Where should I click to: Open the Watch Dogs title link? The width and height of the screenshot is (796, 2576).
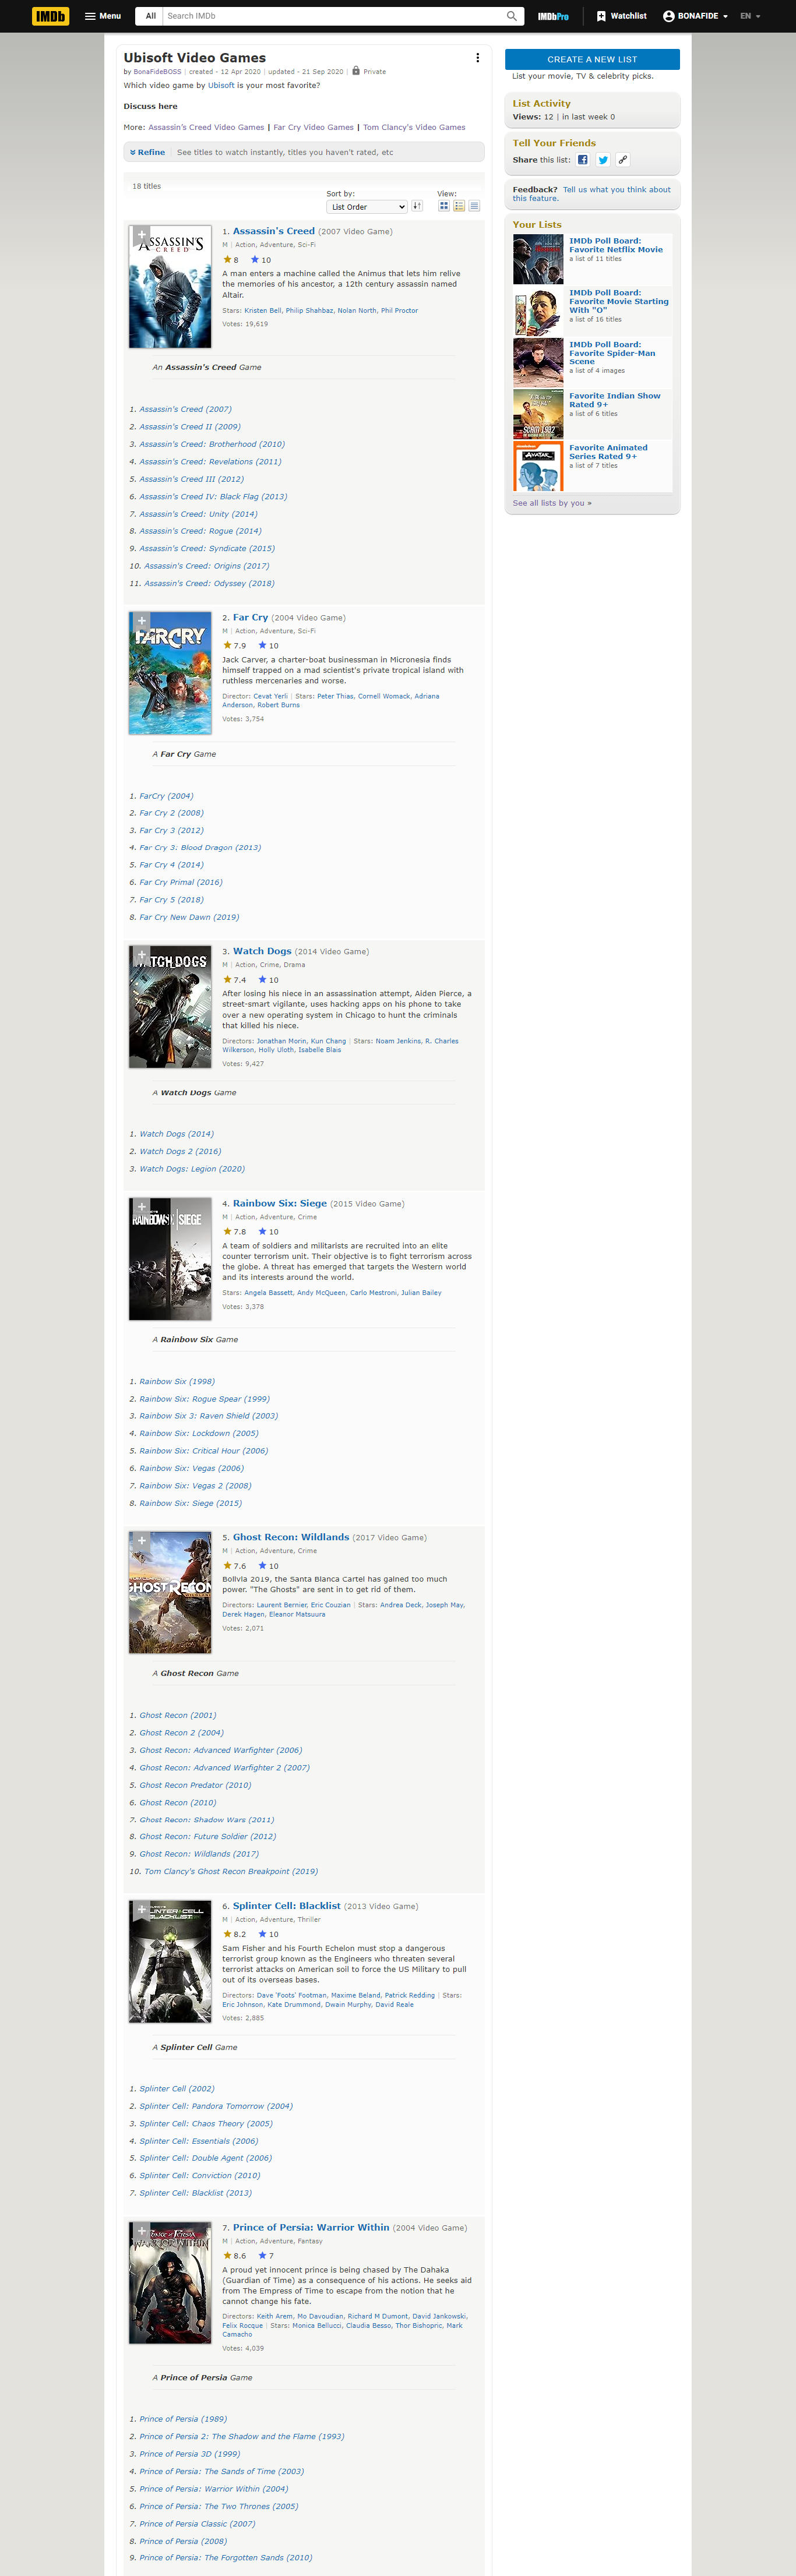[262, 951]
